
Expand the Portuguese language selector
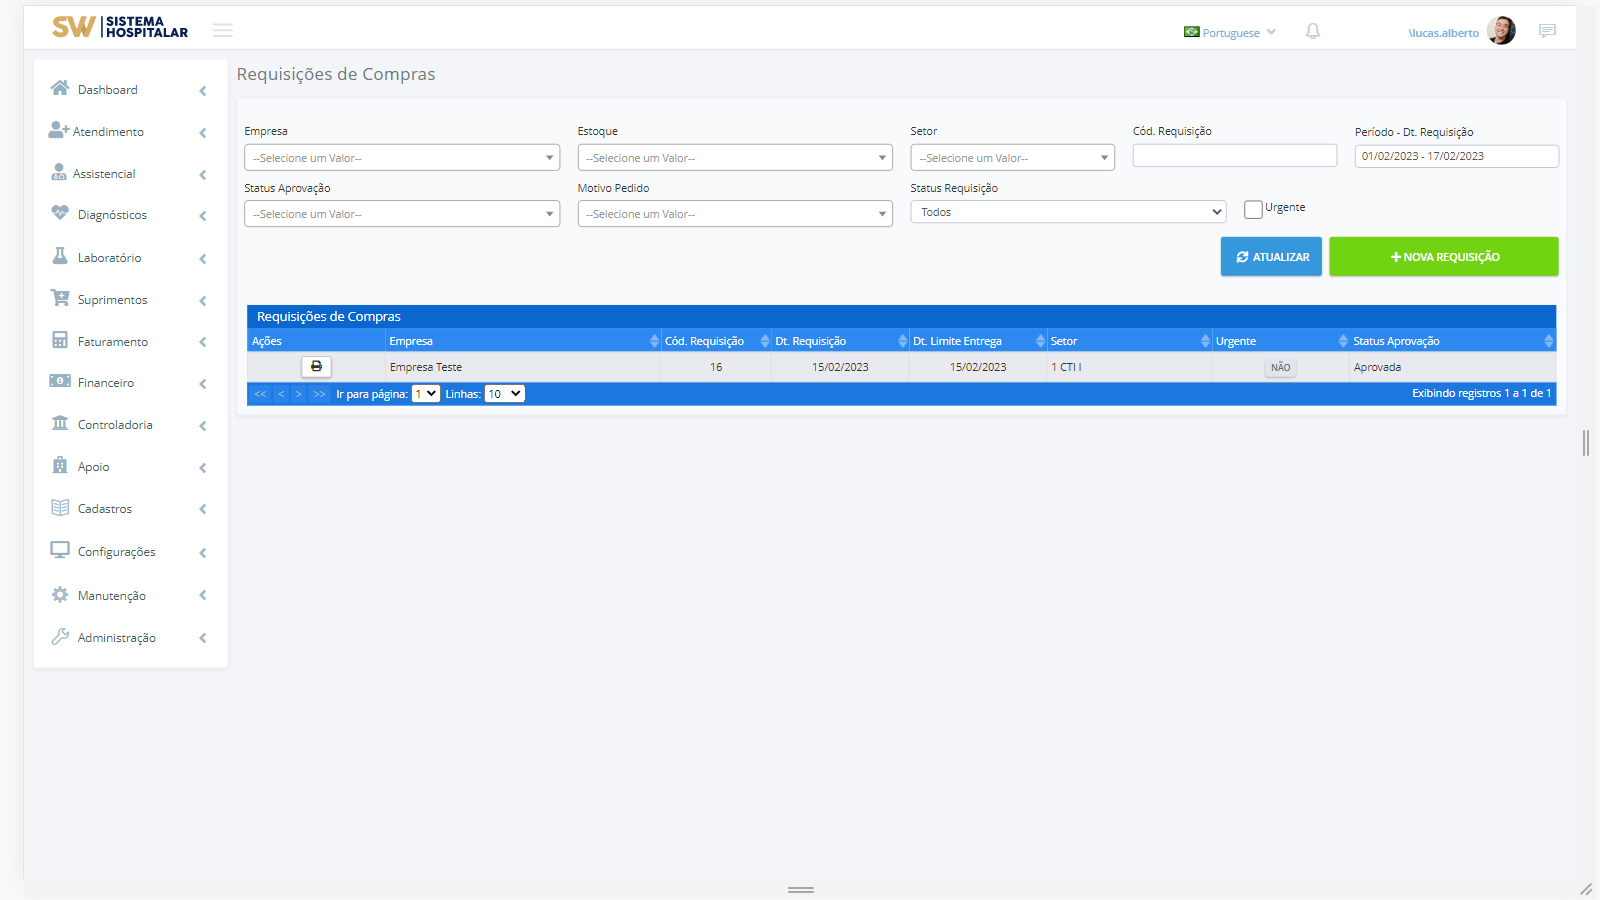[1231, 33]
